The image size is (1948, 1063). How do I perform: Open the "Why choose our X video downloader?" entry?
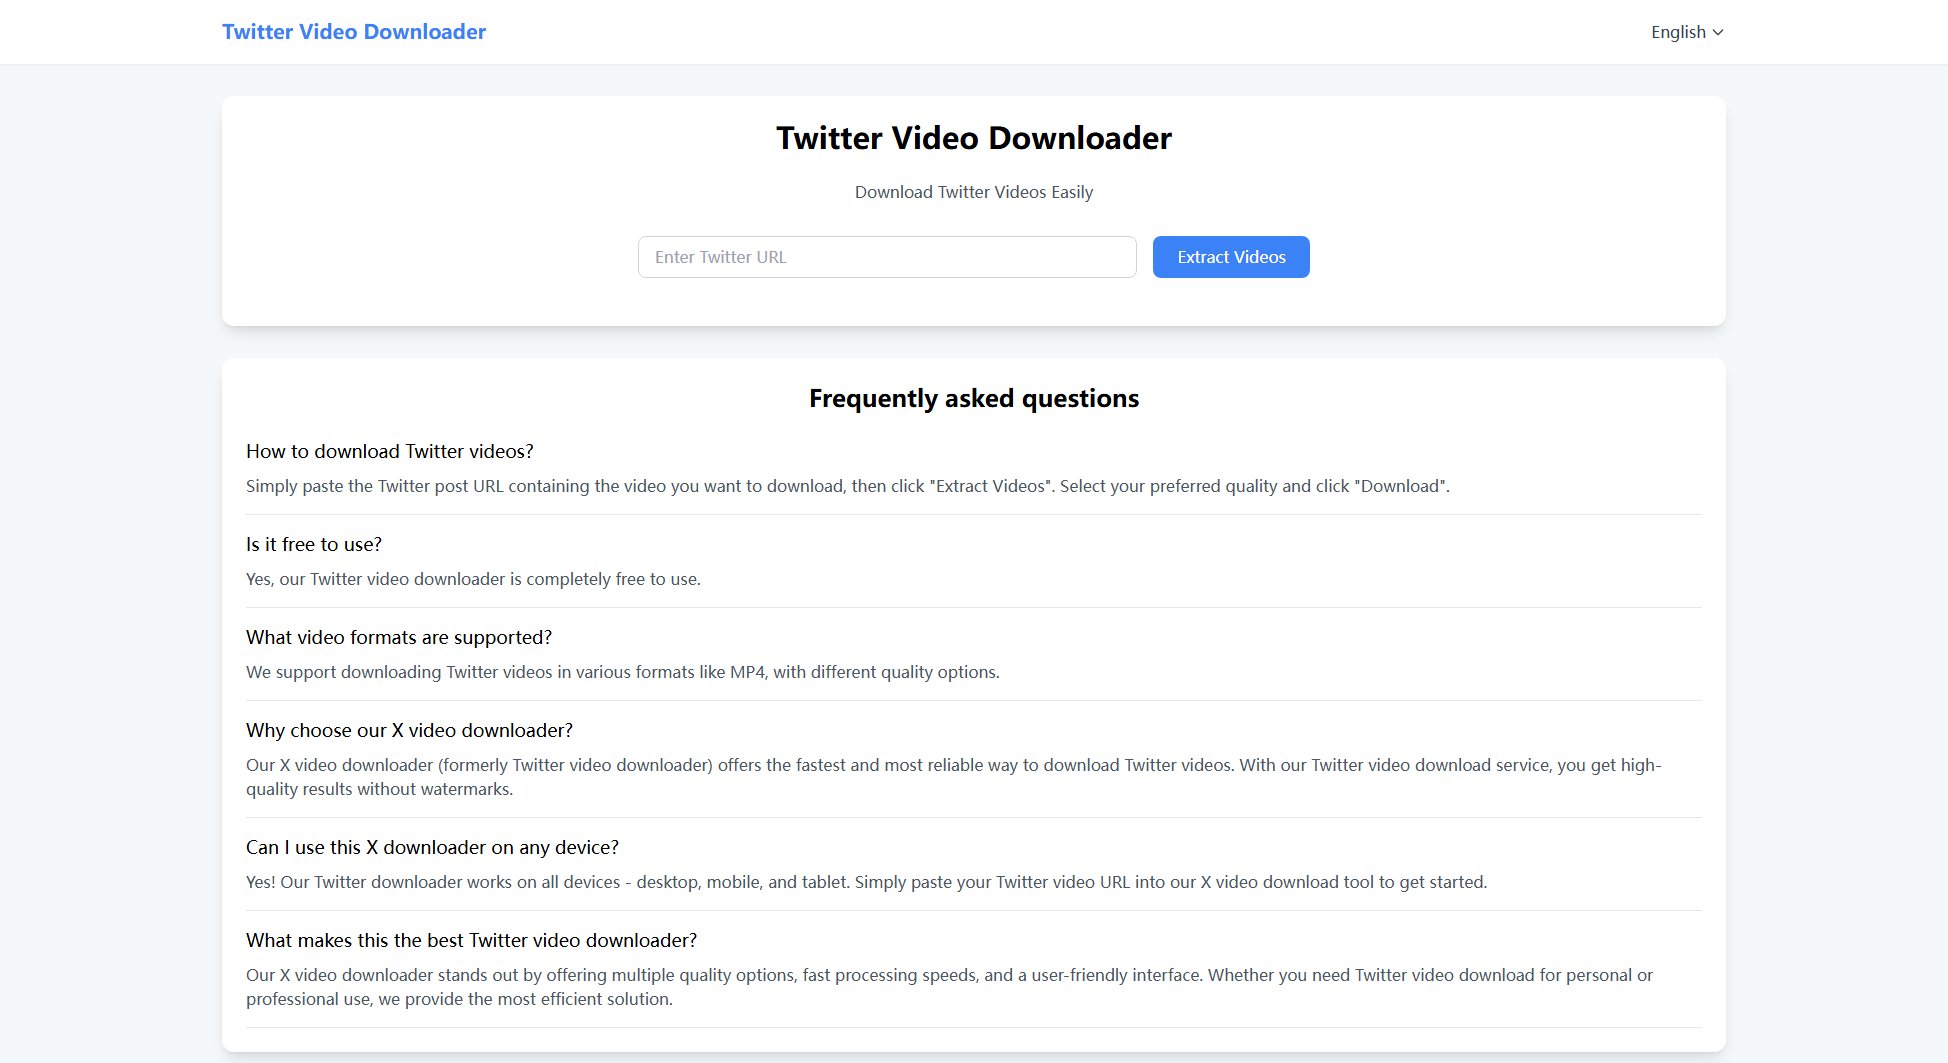tap(409, 730)
